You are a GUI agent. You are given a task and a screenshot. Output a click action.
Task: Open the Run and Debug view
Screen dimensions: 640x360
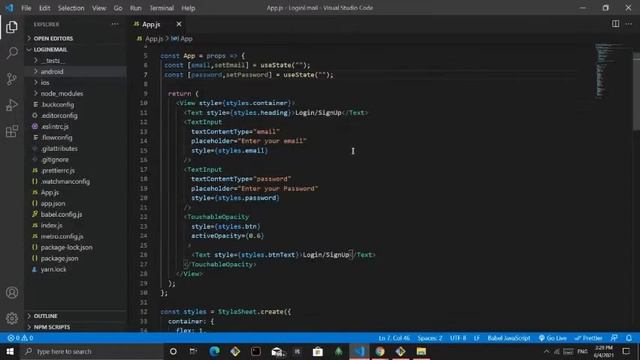point(12,105)
